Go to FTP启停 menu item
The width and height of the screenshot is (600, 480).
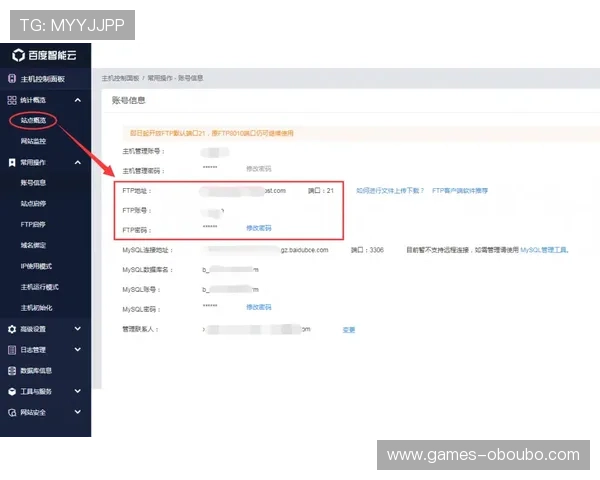pyautogui.click(x=33, y=224)
